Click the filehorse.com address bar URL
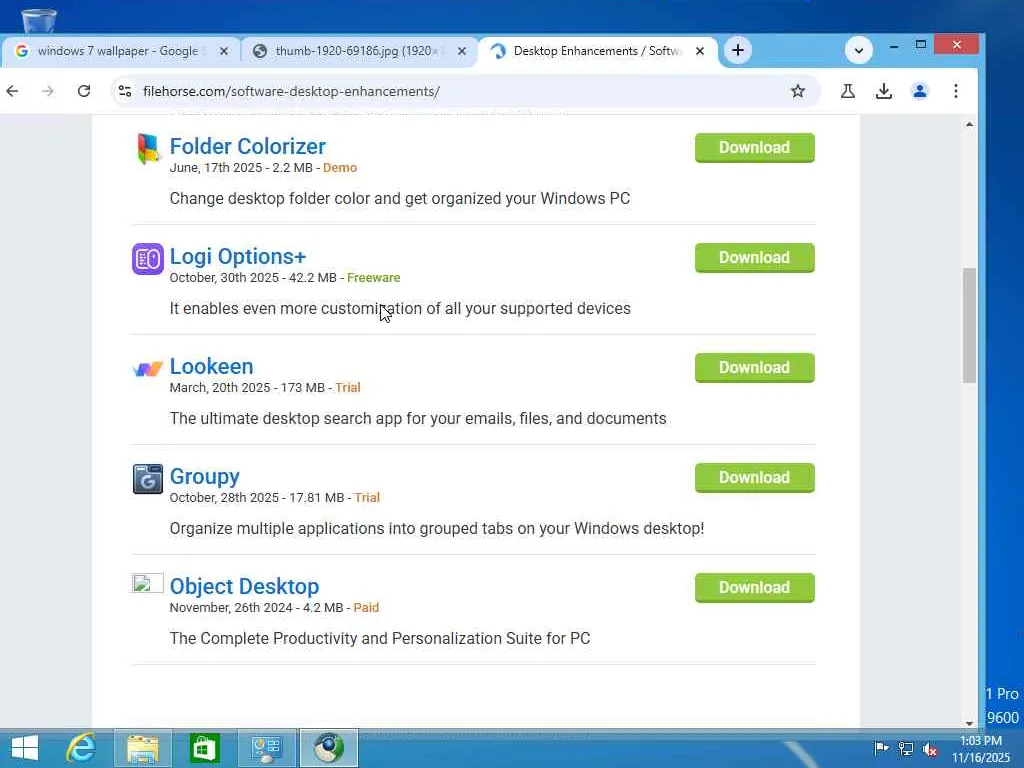 click(291, 91)
